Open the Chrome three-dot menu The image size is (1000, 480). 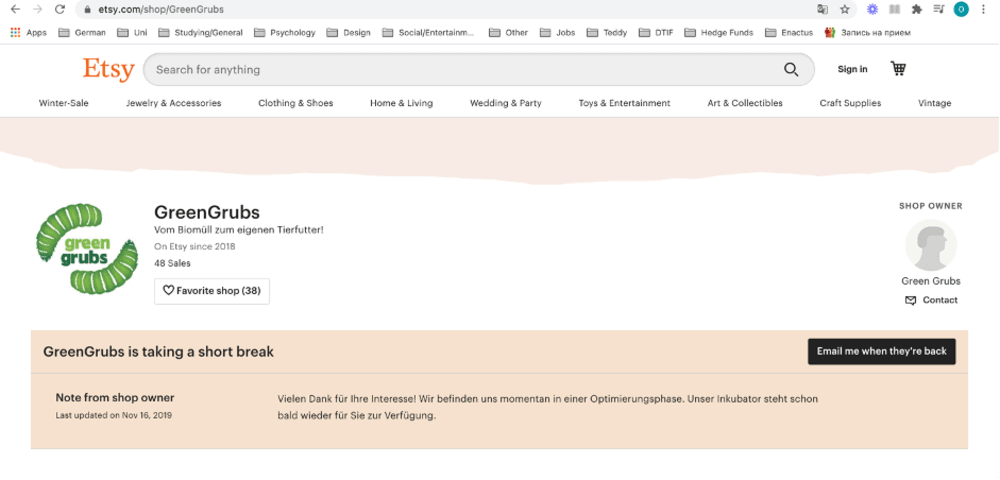coord(984,10)
